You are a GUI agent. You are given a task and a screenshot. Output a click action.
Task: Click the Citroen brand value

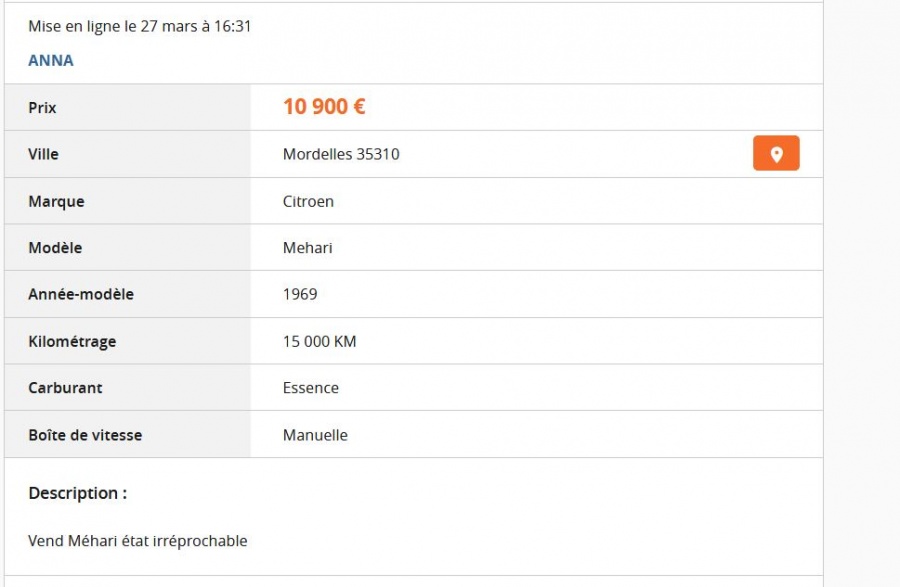(x=308, y=201)
